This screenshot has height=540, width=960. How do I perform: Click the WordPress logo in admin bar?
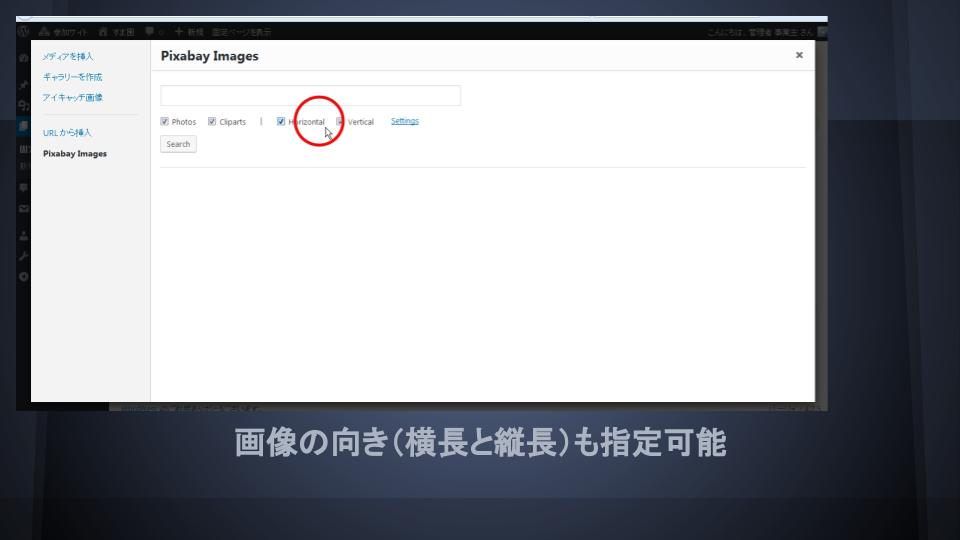click(24, 32)
